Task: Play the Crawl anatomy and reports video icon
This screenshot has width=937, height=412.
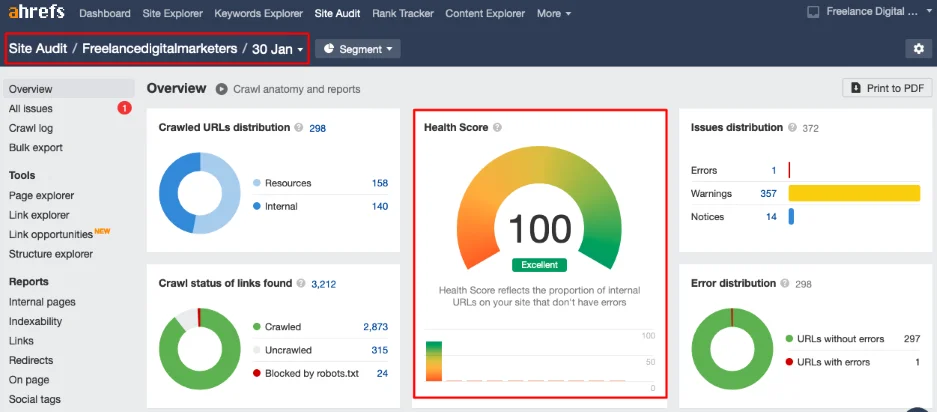Action: click(x=222, y=89)
